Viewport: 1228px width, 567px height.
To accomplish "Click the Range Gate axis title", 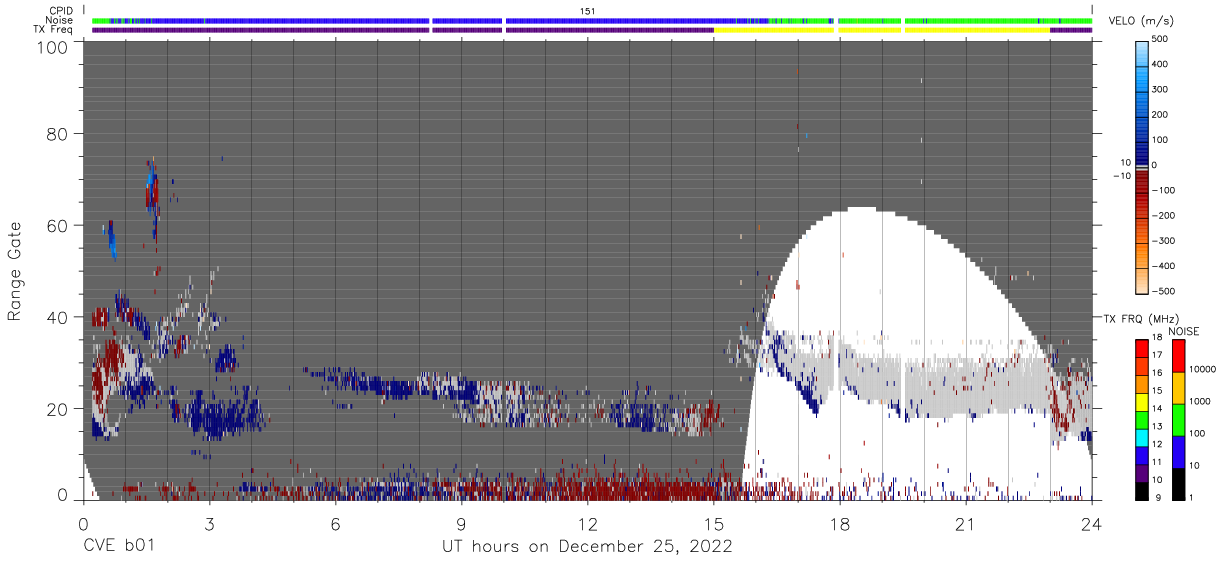I will pyautogui.click(x=15, y=272).
